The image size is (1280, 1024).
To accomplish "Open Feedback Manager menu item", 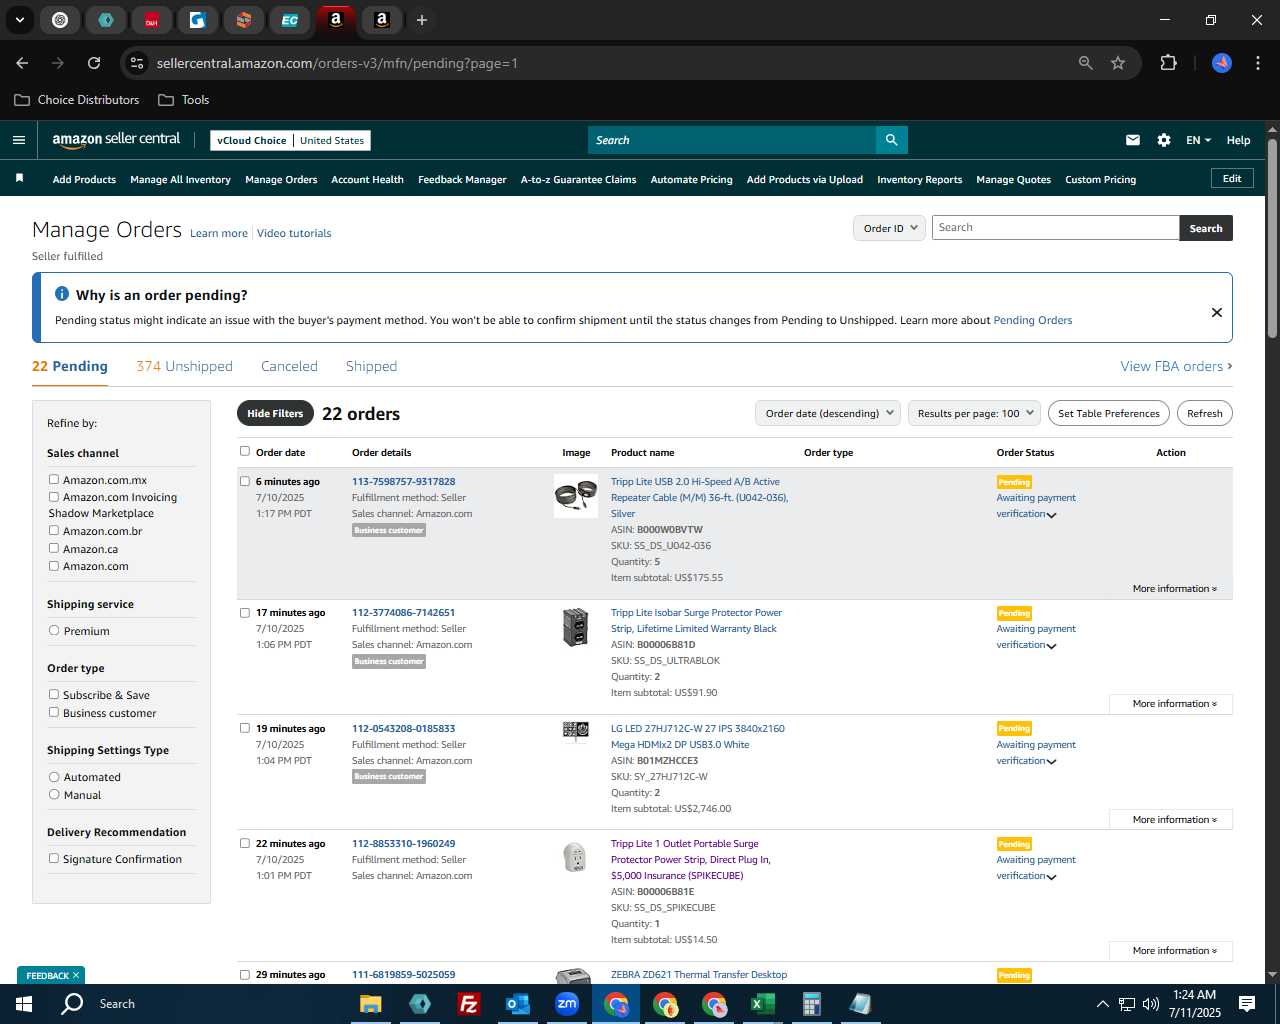I will [462, 180].
